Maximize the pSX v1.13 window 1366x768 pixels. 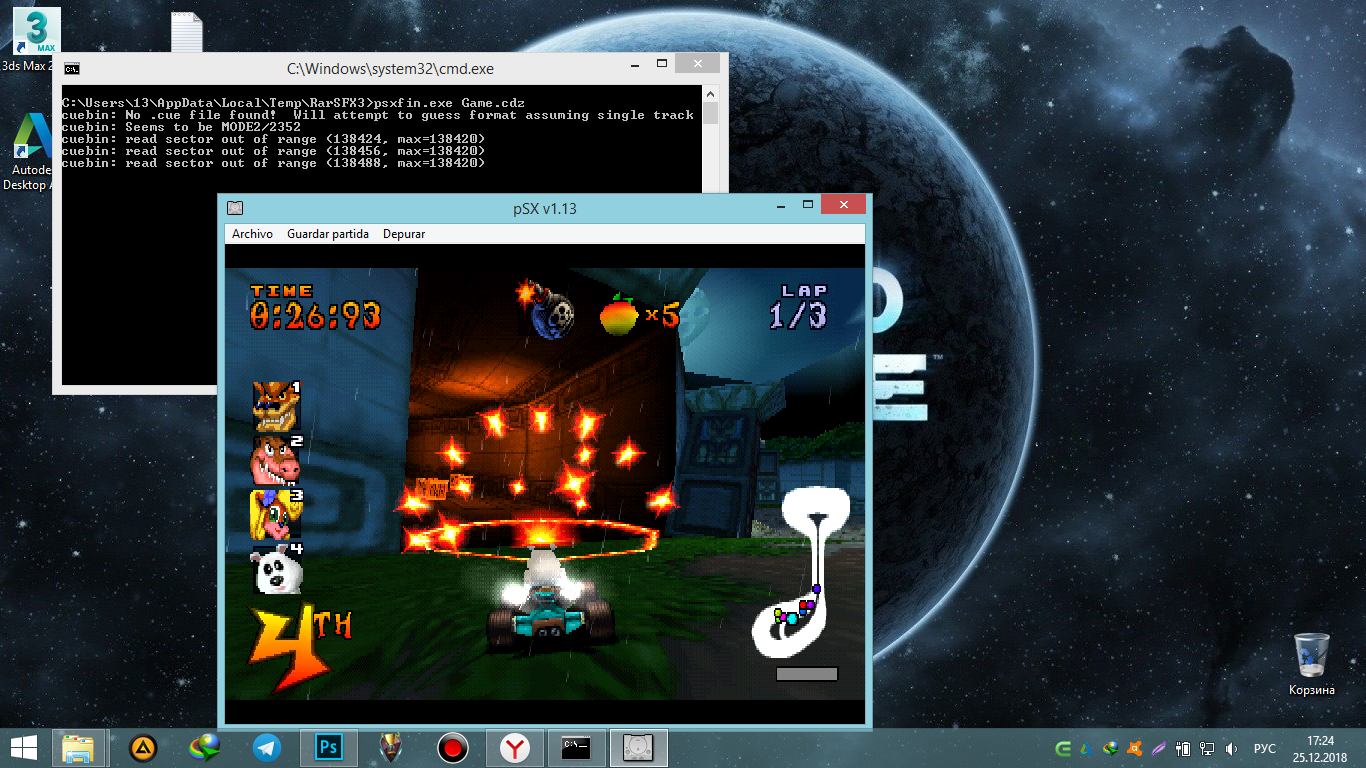click(x=808, y=204)
